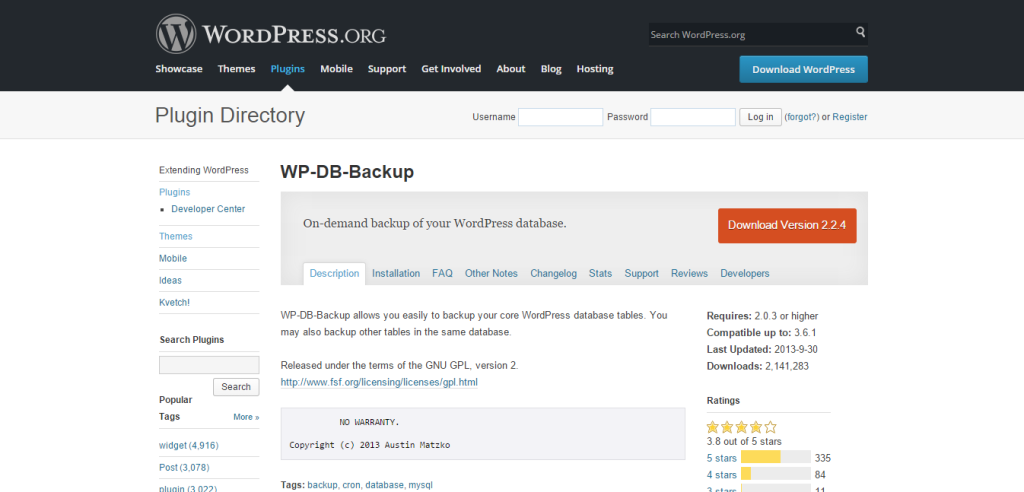Click the 4 stars rating bar

click(x=776, y=474)
